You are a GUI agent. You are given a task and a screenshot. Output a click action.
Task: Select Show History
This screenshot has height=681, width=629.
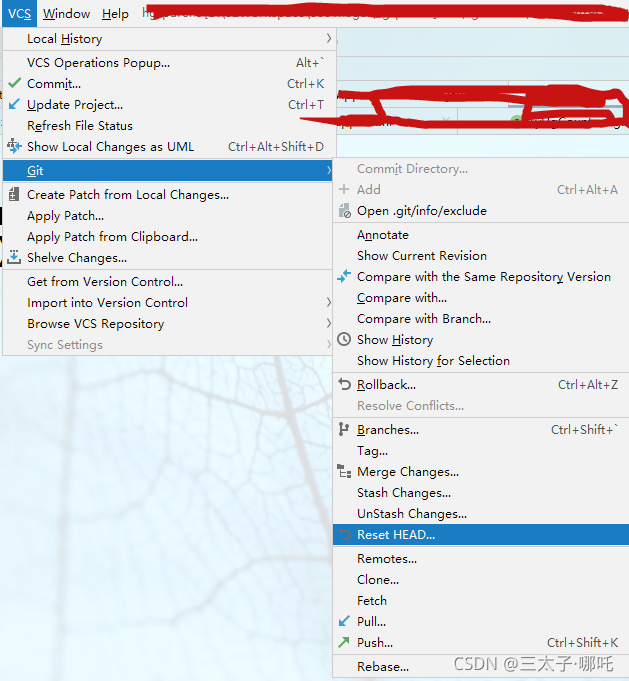coord(481,340)
